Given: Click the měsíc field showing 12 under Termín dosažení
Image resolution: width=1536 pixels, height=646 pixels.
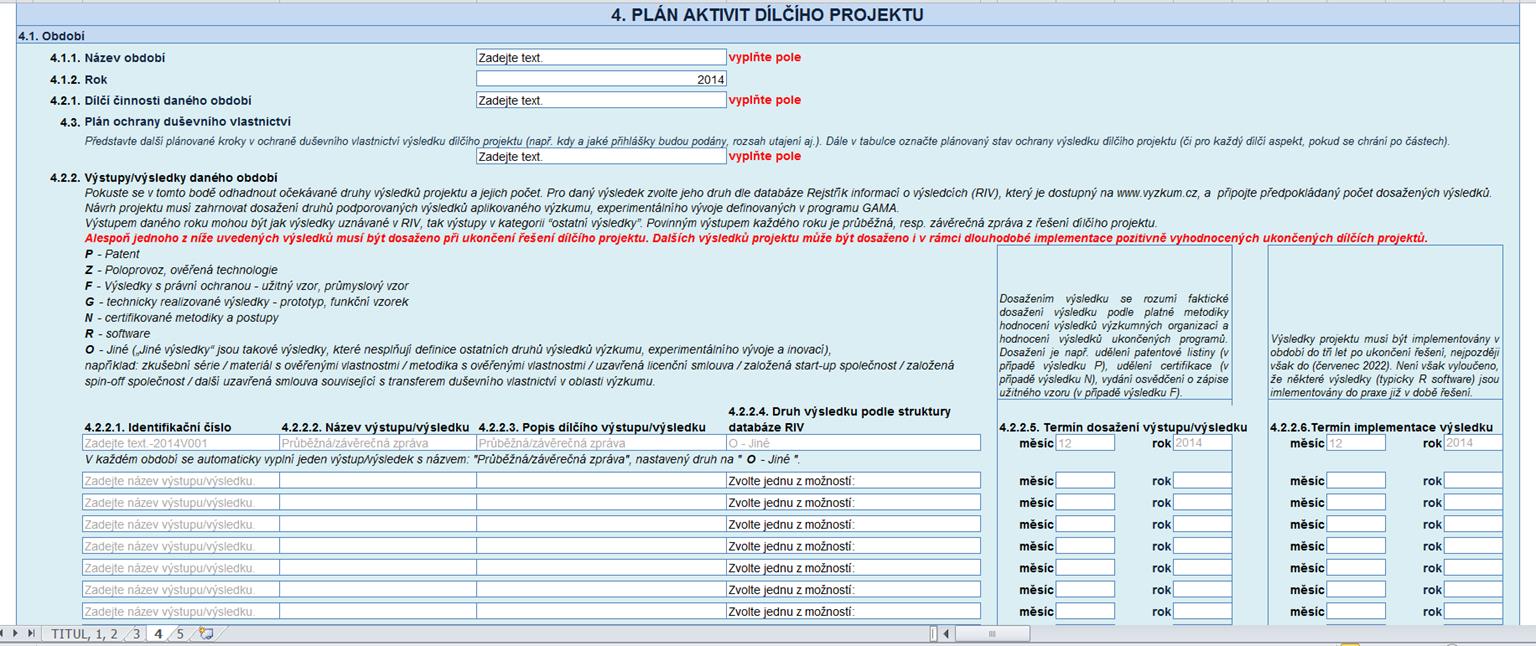Looking at the screenshot, I should click(1085, 443).
